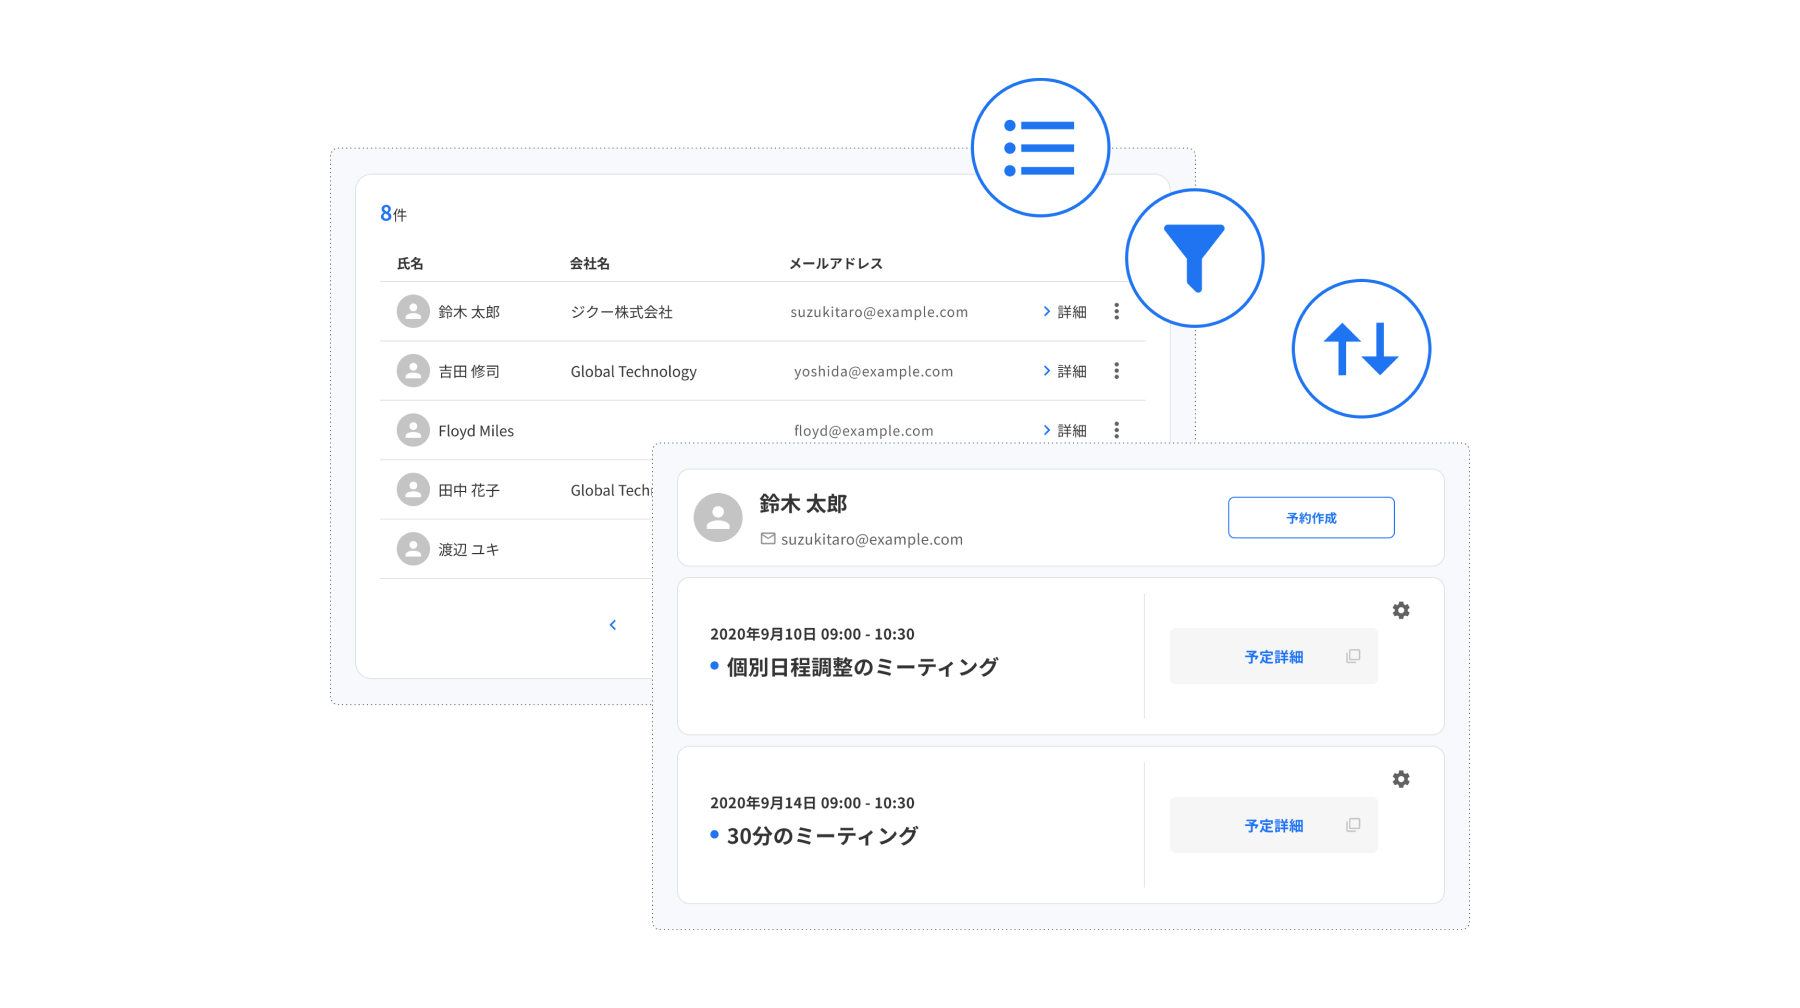This screenshot has width=1800, height=1008.
Task: Click the funnel filter circle icon
Action: point(1194,258)
